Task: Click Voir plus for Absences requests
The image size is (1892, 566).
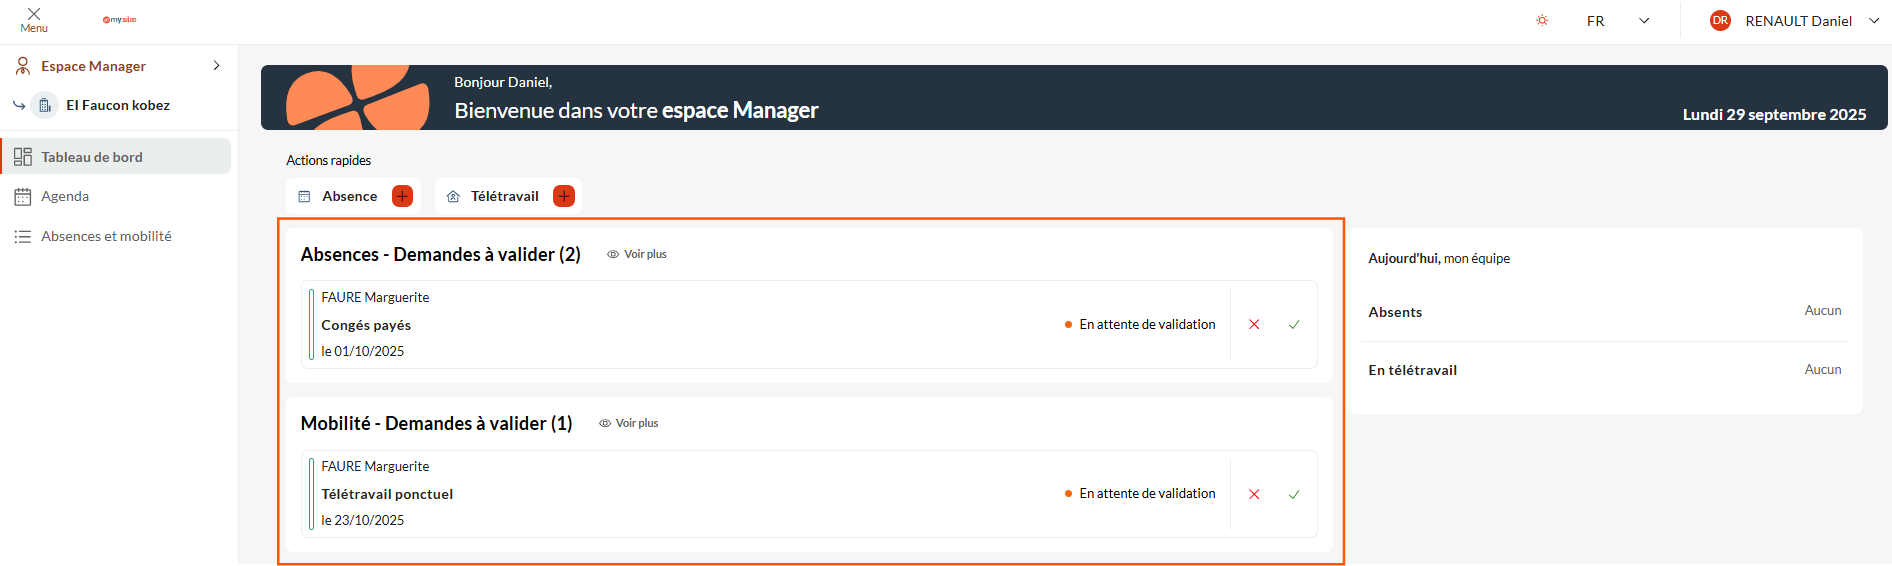Action: pos(637,254)
